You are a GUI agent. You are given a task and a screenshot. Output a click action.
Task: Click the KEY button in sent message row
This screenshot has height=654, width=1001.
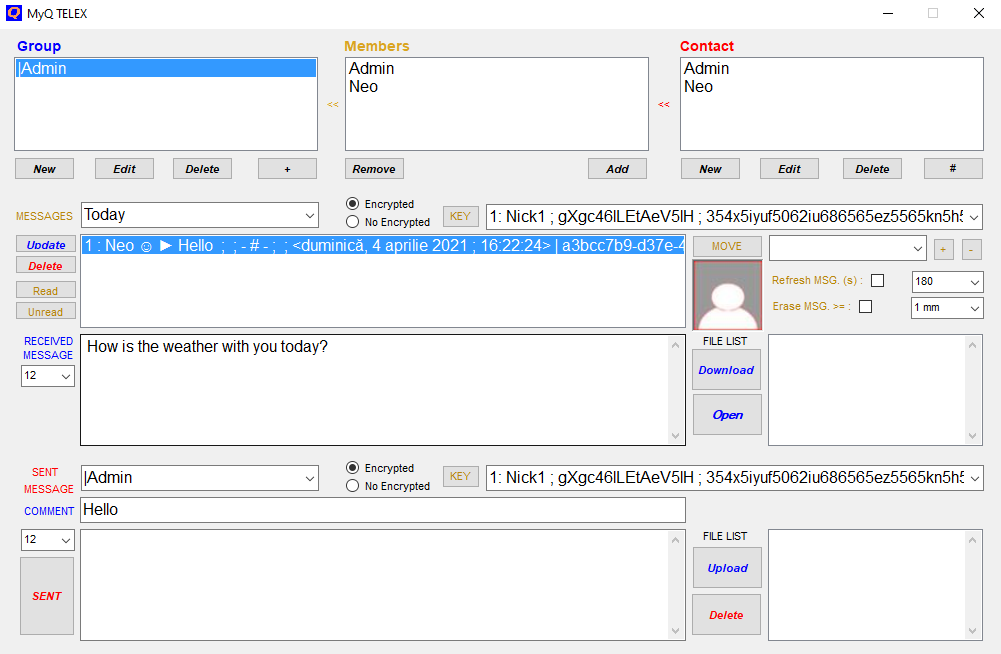pyautogui.click(x=460, y=476)
